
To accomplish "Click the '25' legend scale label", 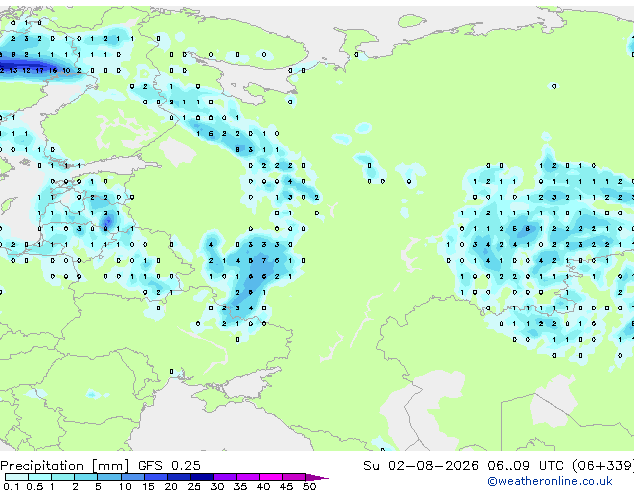I will [x=194, y=486].
